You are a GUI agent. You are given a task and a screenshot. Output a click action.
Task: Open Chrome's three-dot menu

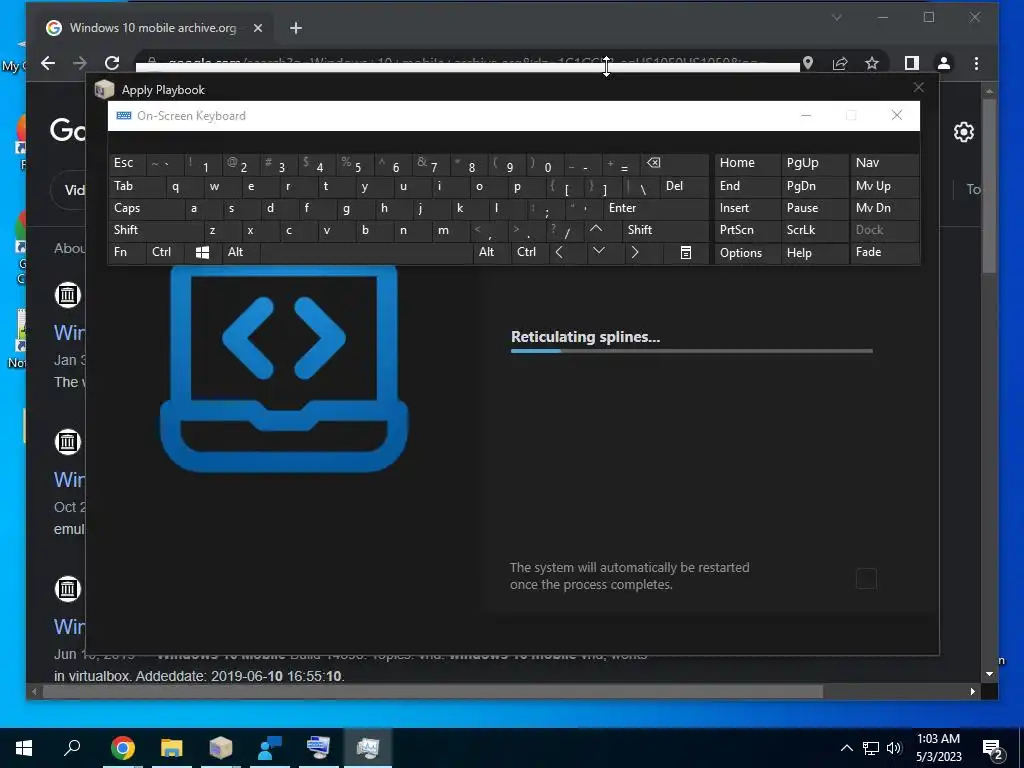point(976,63)
